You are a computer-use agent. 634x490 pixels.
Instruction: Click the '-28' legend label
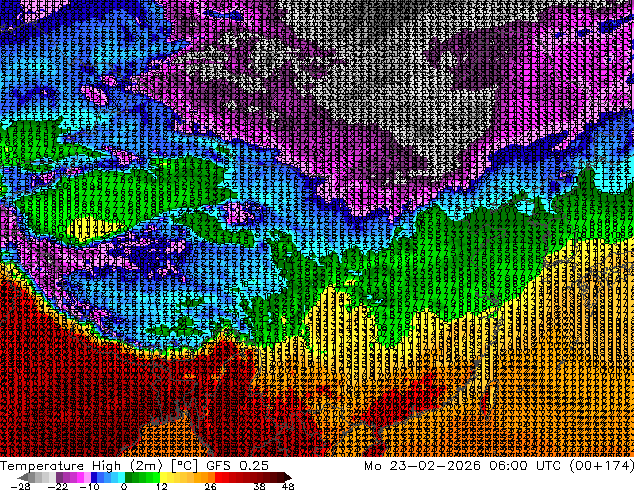[x=20, y=486]
